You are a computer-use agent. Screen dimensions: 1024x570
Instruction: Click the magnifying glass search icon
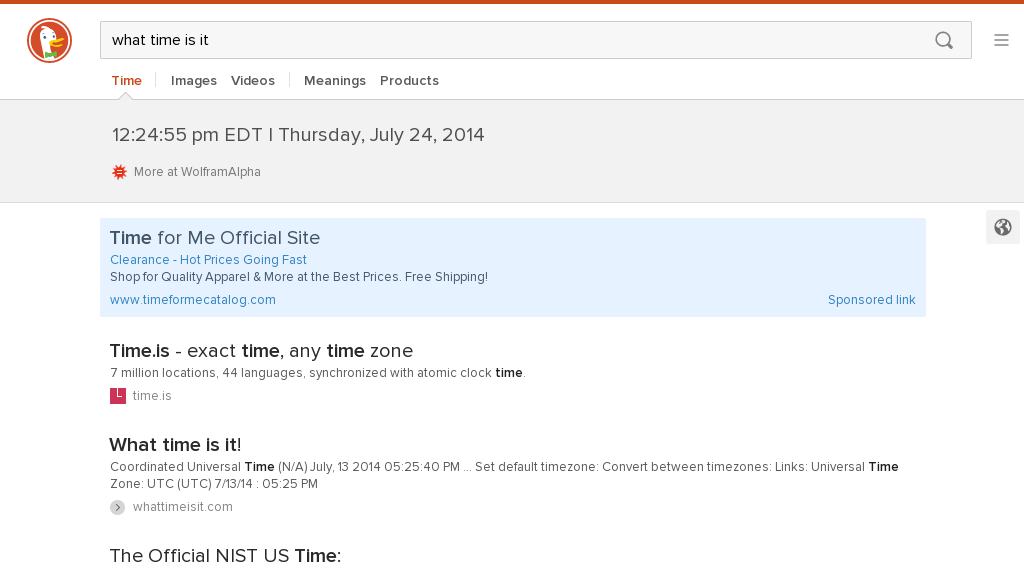pos(944,40)
